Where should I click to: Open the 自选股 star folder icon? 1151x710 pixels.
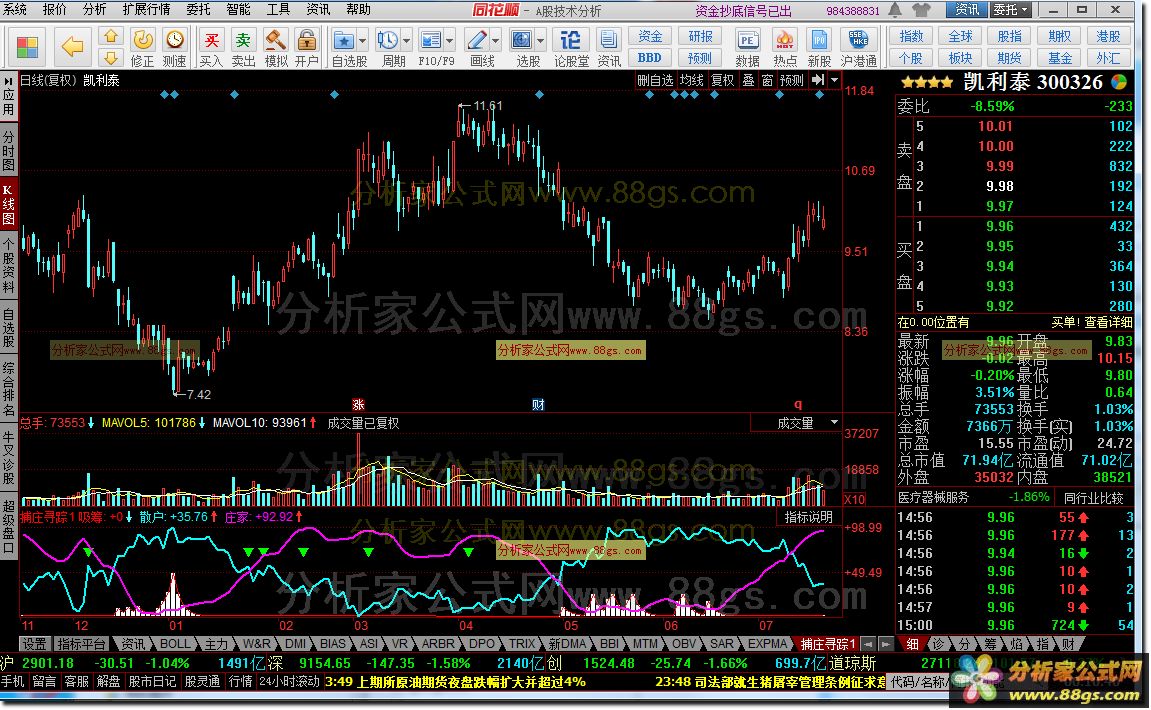pyautogui.click(x=343, y=40)
